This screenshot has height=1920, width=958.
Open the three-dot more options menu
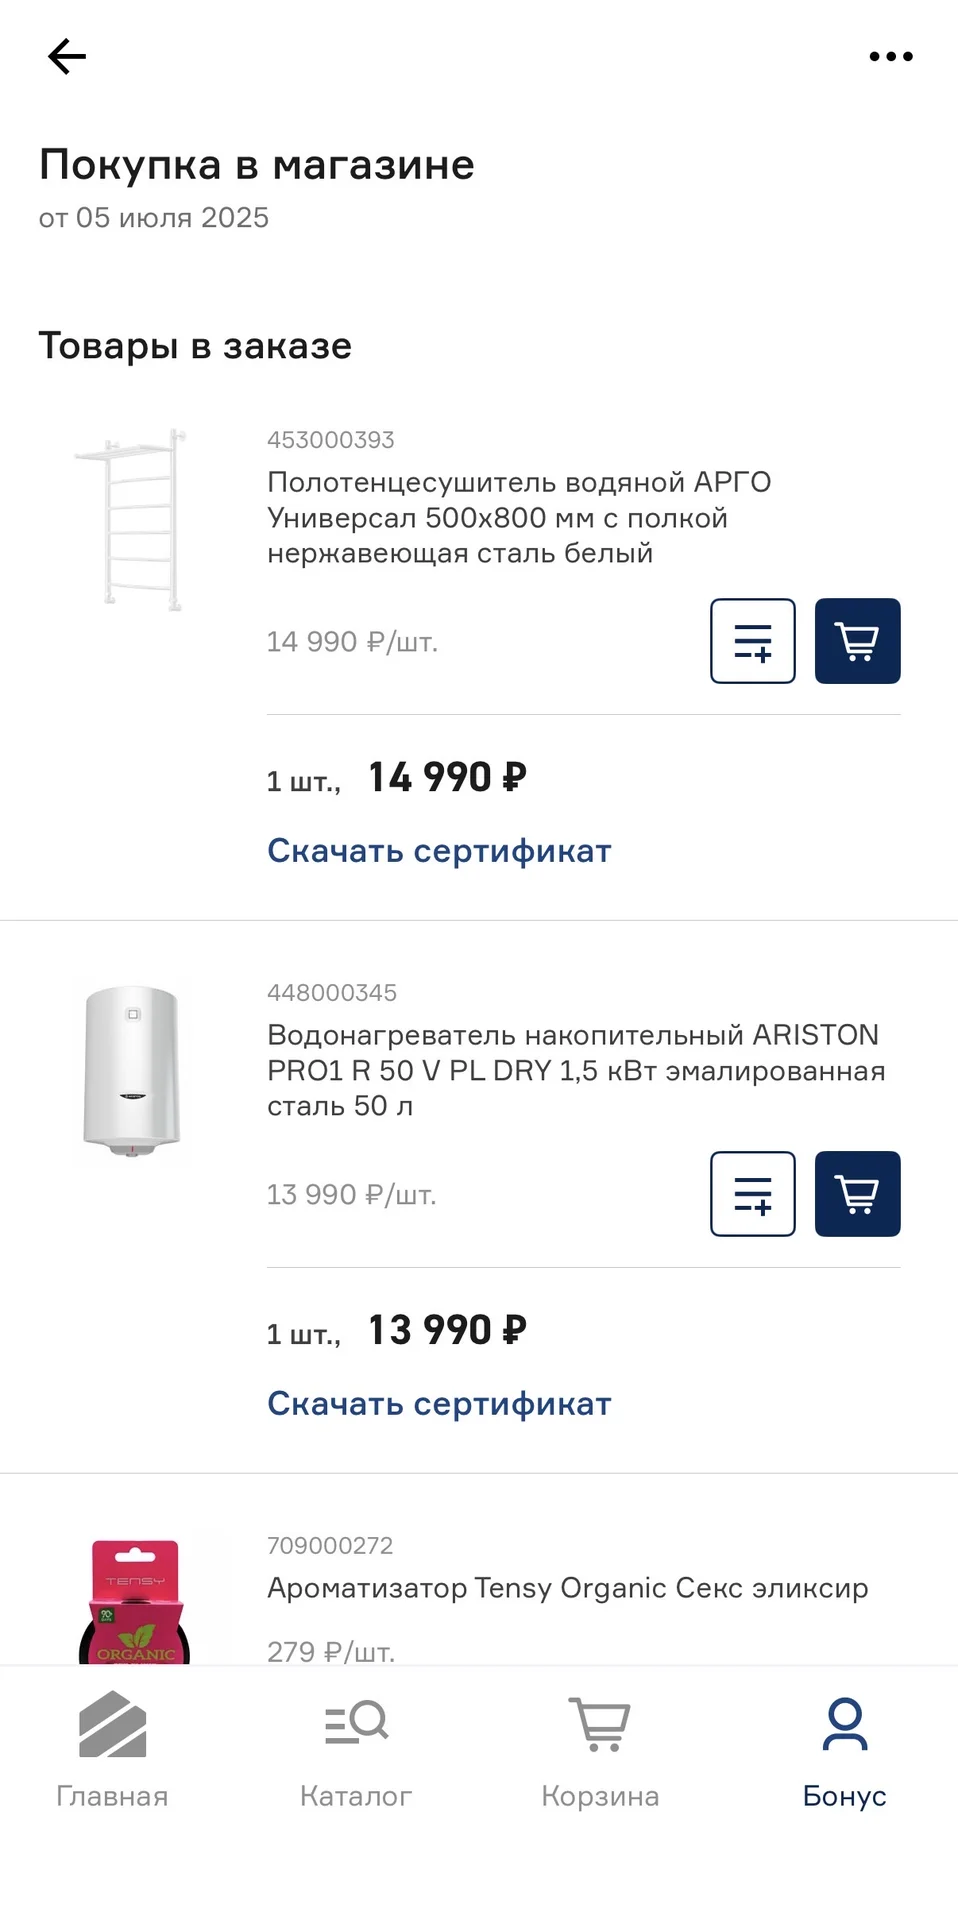click(890, 57)
